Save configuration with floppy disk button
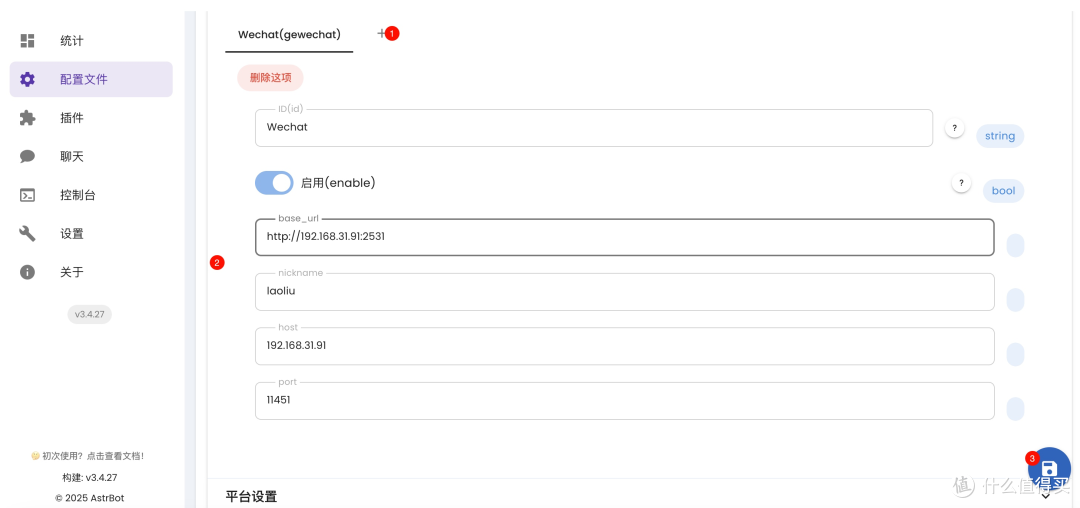Image resolution: width=1080 pixels, height=508 pixels. tap(1049, 468)
